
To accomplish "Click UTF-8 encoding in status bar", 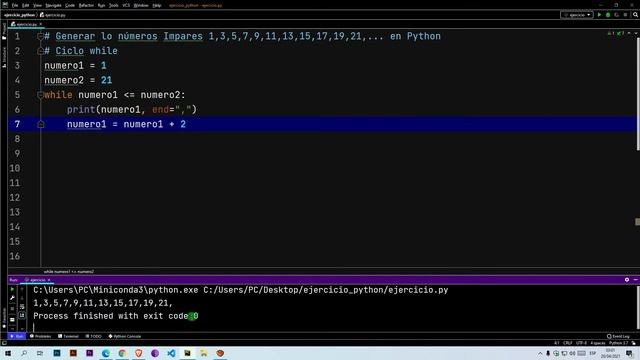I will (581, 343).
